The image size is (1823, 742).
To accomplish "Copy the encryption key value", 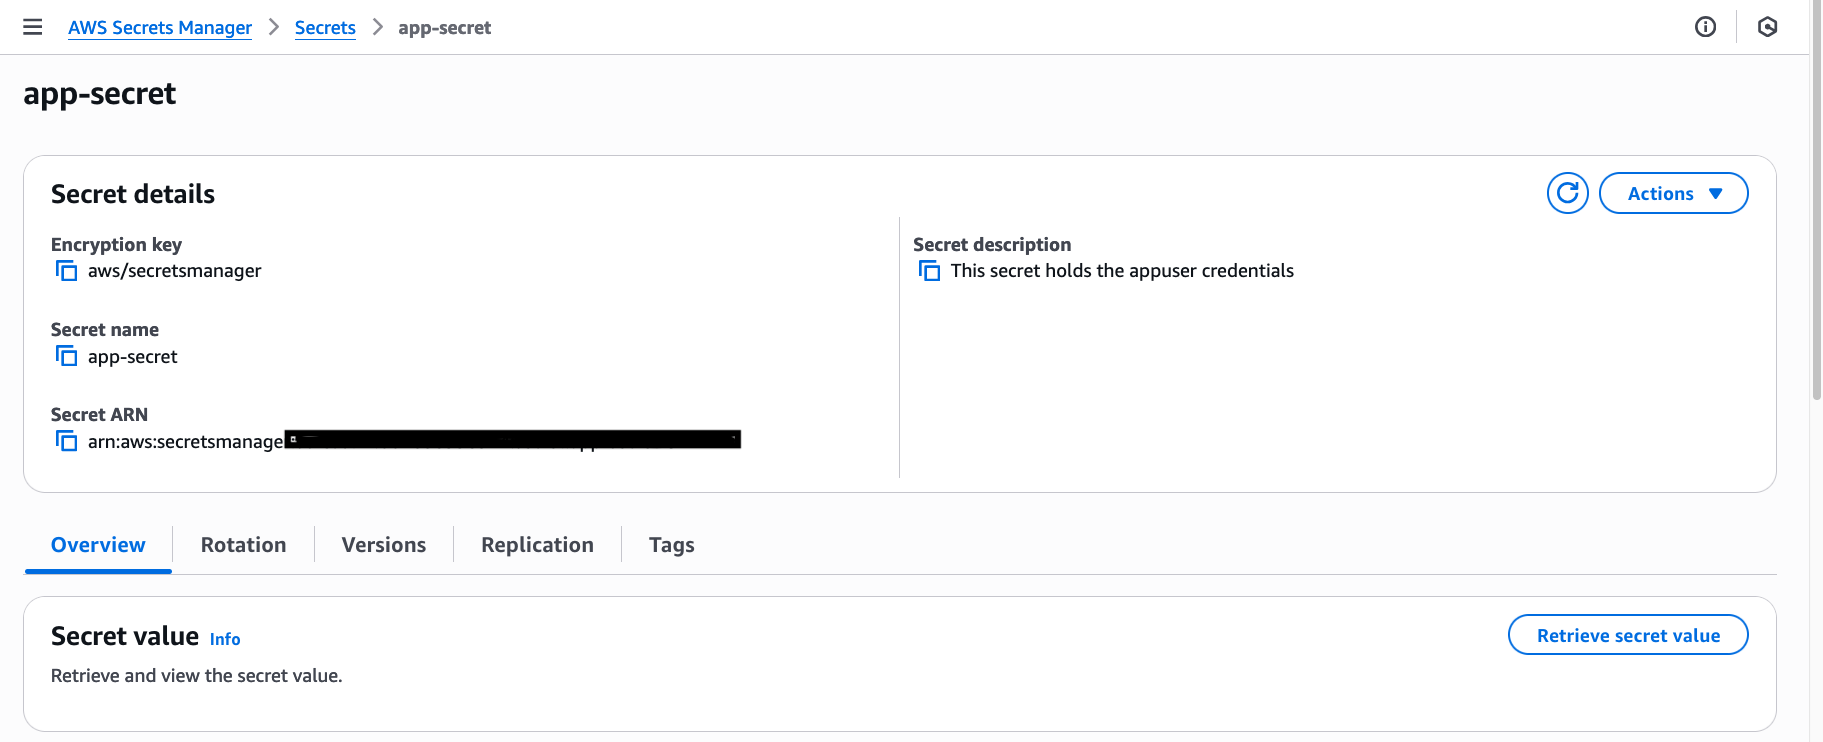I will tap(66, 271).
